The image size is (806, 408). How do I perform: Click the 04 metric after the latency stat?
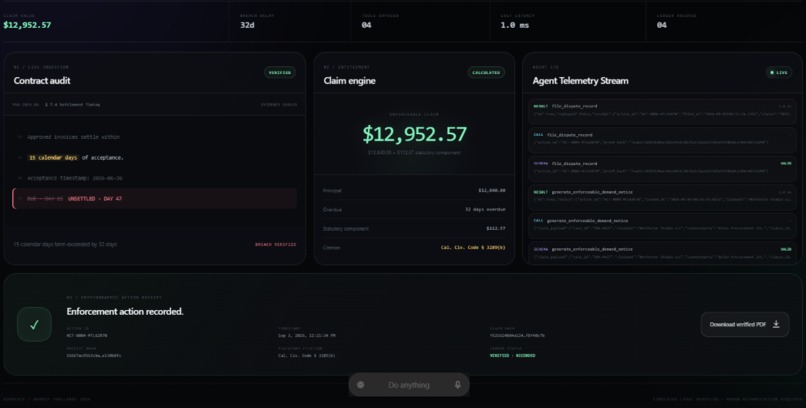point(662,25)
